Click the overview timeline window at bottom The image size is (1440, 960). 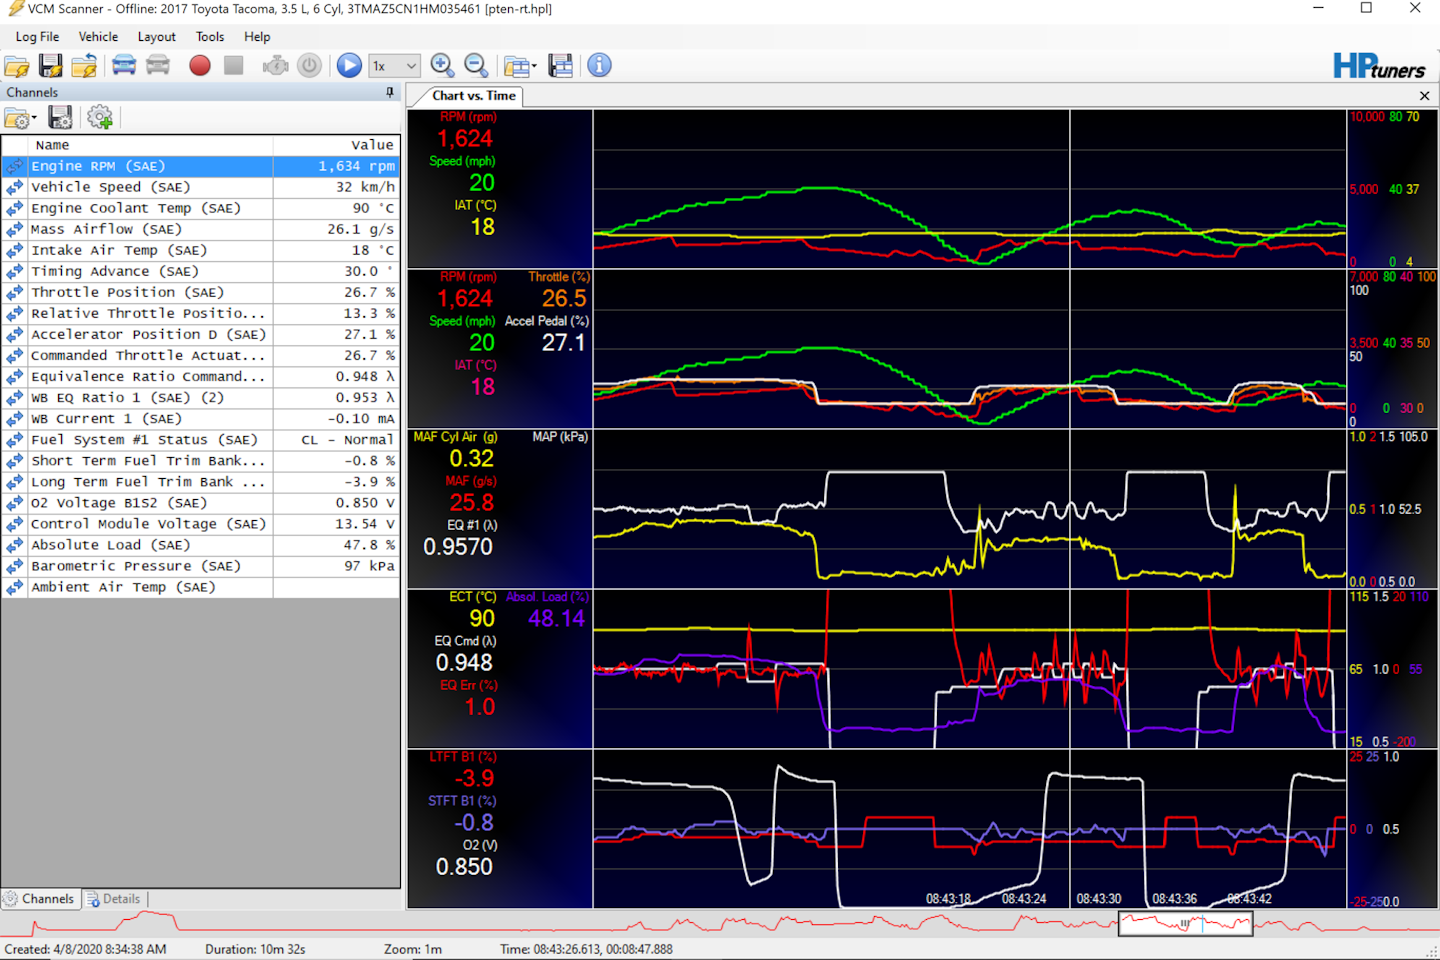pos(1184,924)
